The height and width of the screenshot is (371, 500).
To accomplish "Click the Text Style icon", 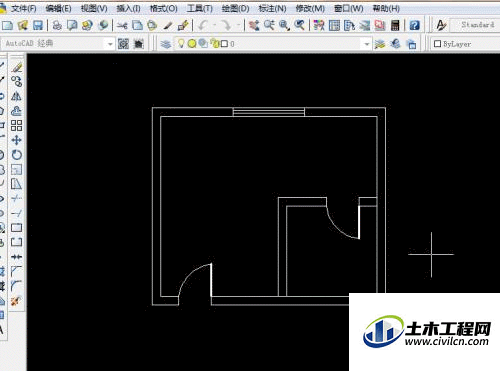I will (x=441, y=25).
